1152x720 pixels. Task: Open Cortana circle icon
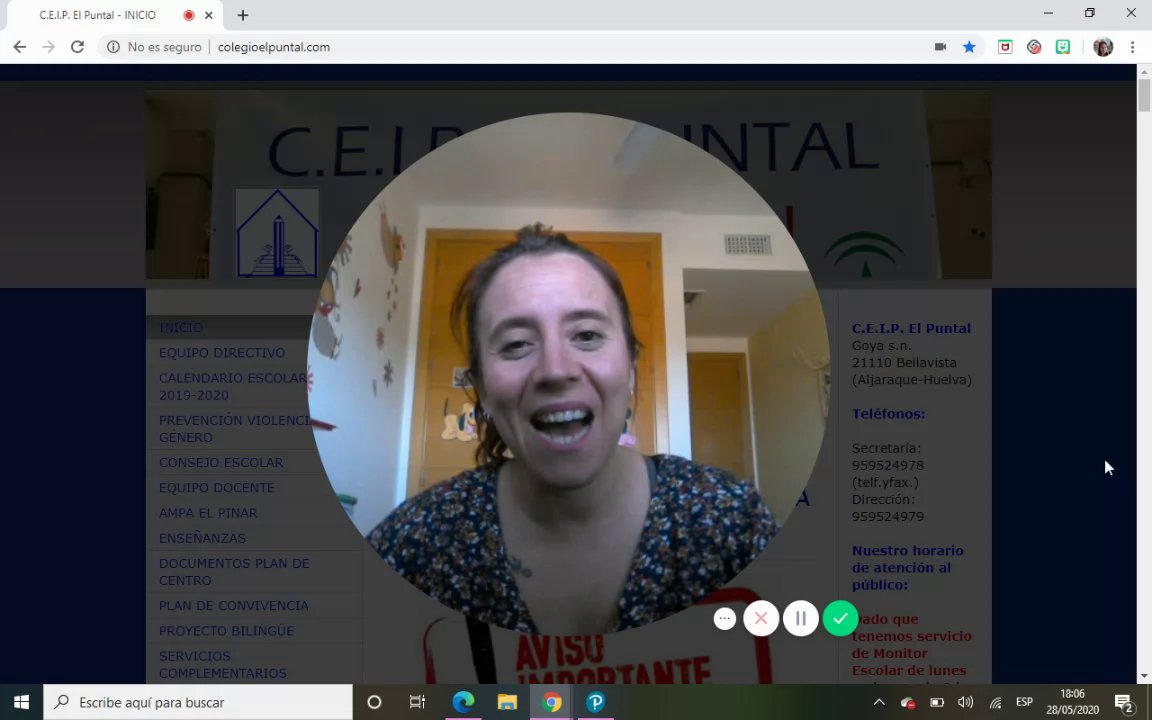click(374, 702)
